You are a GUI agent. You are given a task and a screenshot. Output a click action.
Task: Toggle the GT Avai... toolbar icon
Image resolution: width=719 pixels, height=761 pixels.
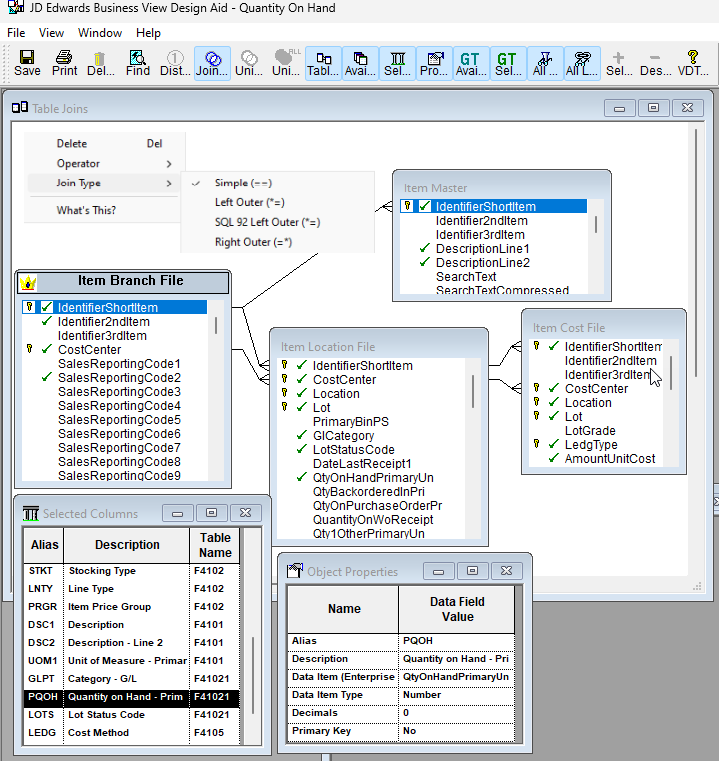click(471, 63)
